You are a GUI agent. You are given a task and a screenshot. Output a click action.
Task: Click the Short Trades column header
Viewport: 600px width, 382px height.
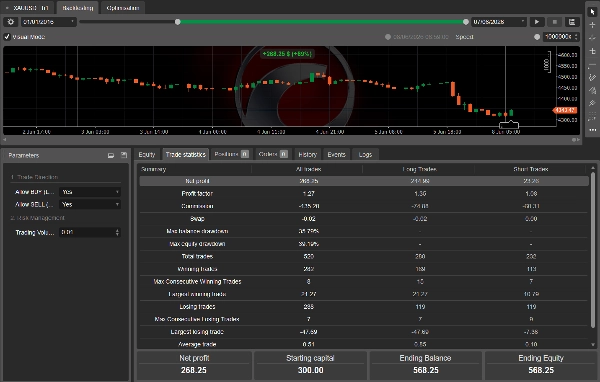pyautogui.click(x=531, y=169)
